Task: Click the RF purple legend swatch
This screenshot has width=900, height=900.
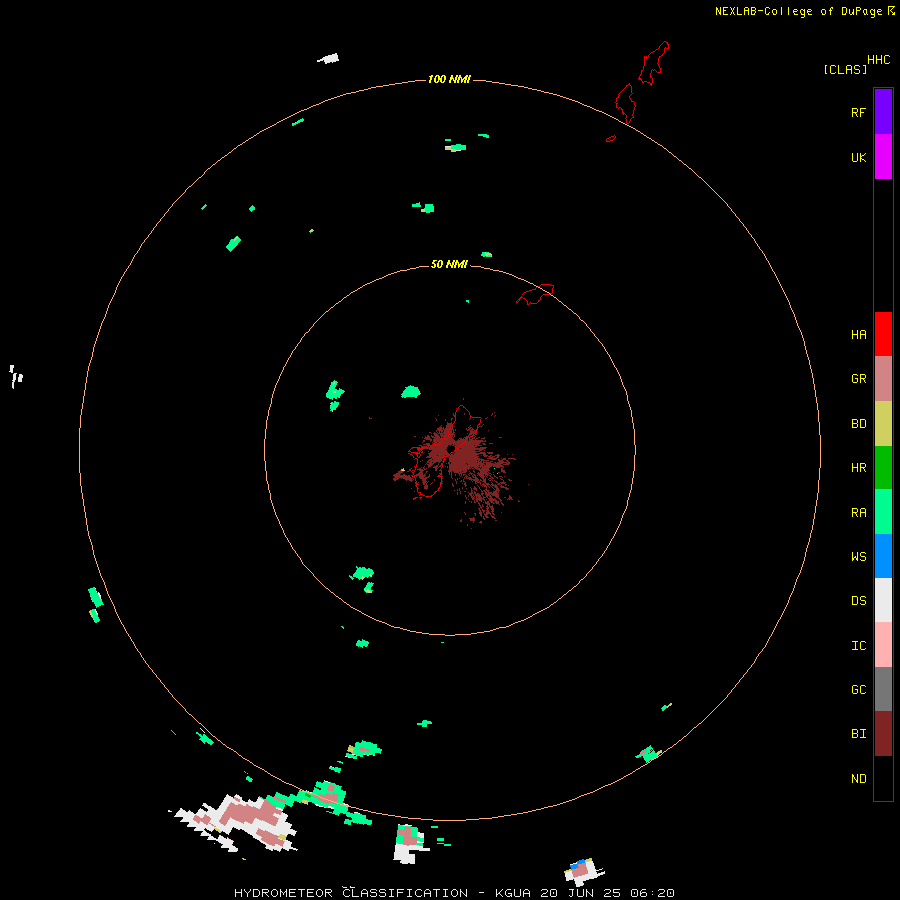Action: coord(883,112)
